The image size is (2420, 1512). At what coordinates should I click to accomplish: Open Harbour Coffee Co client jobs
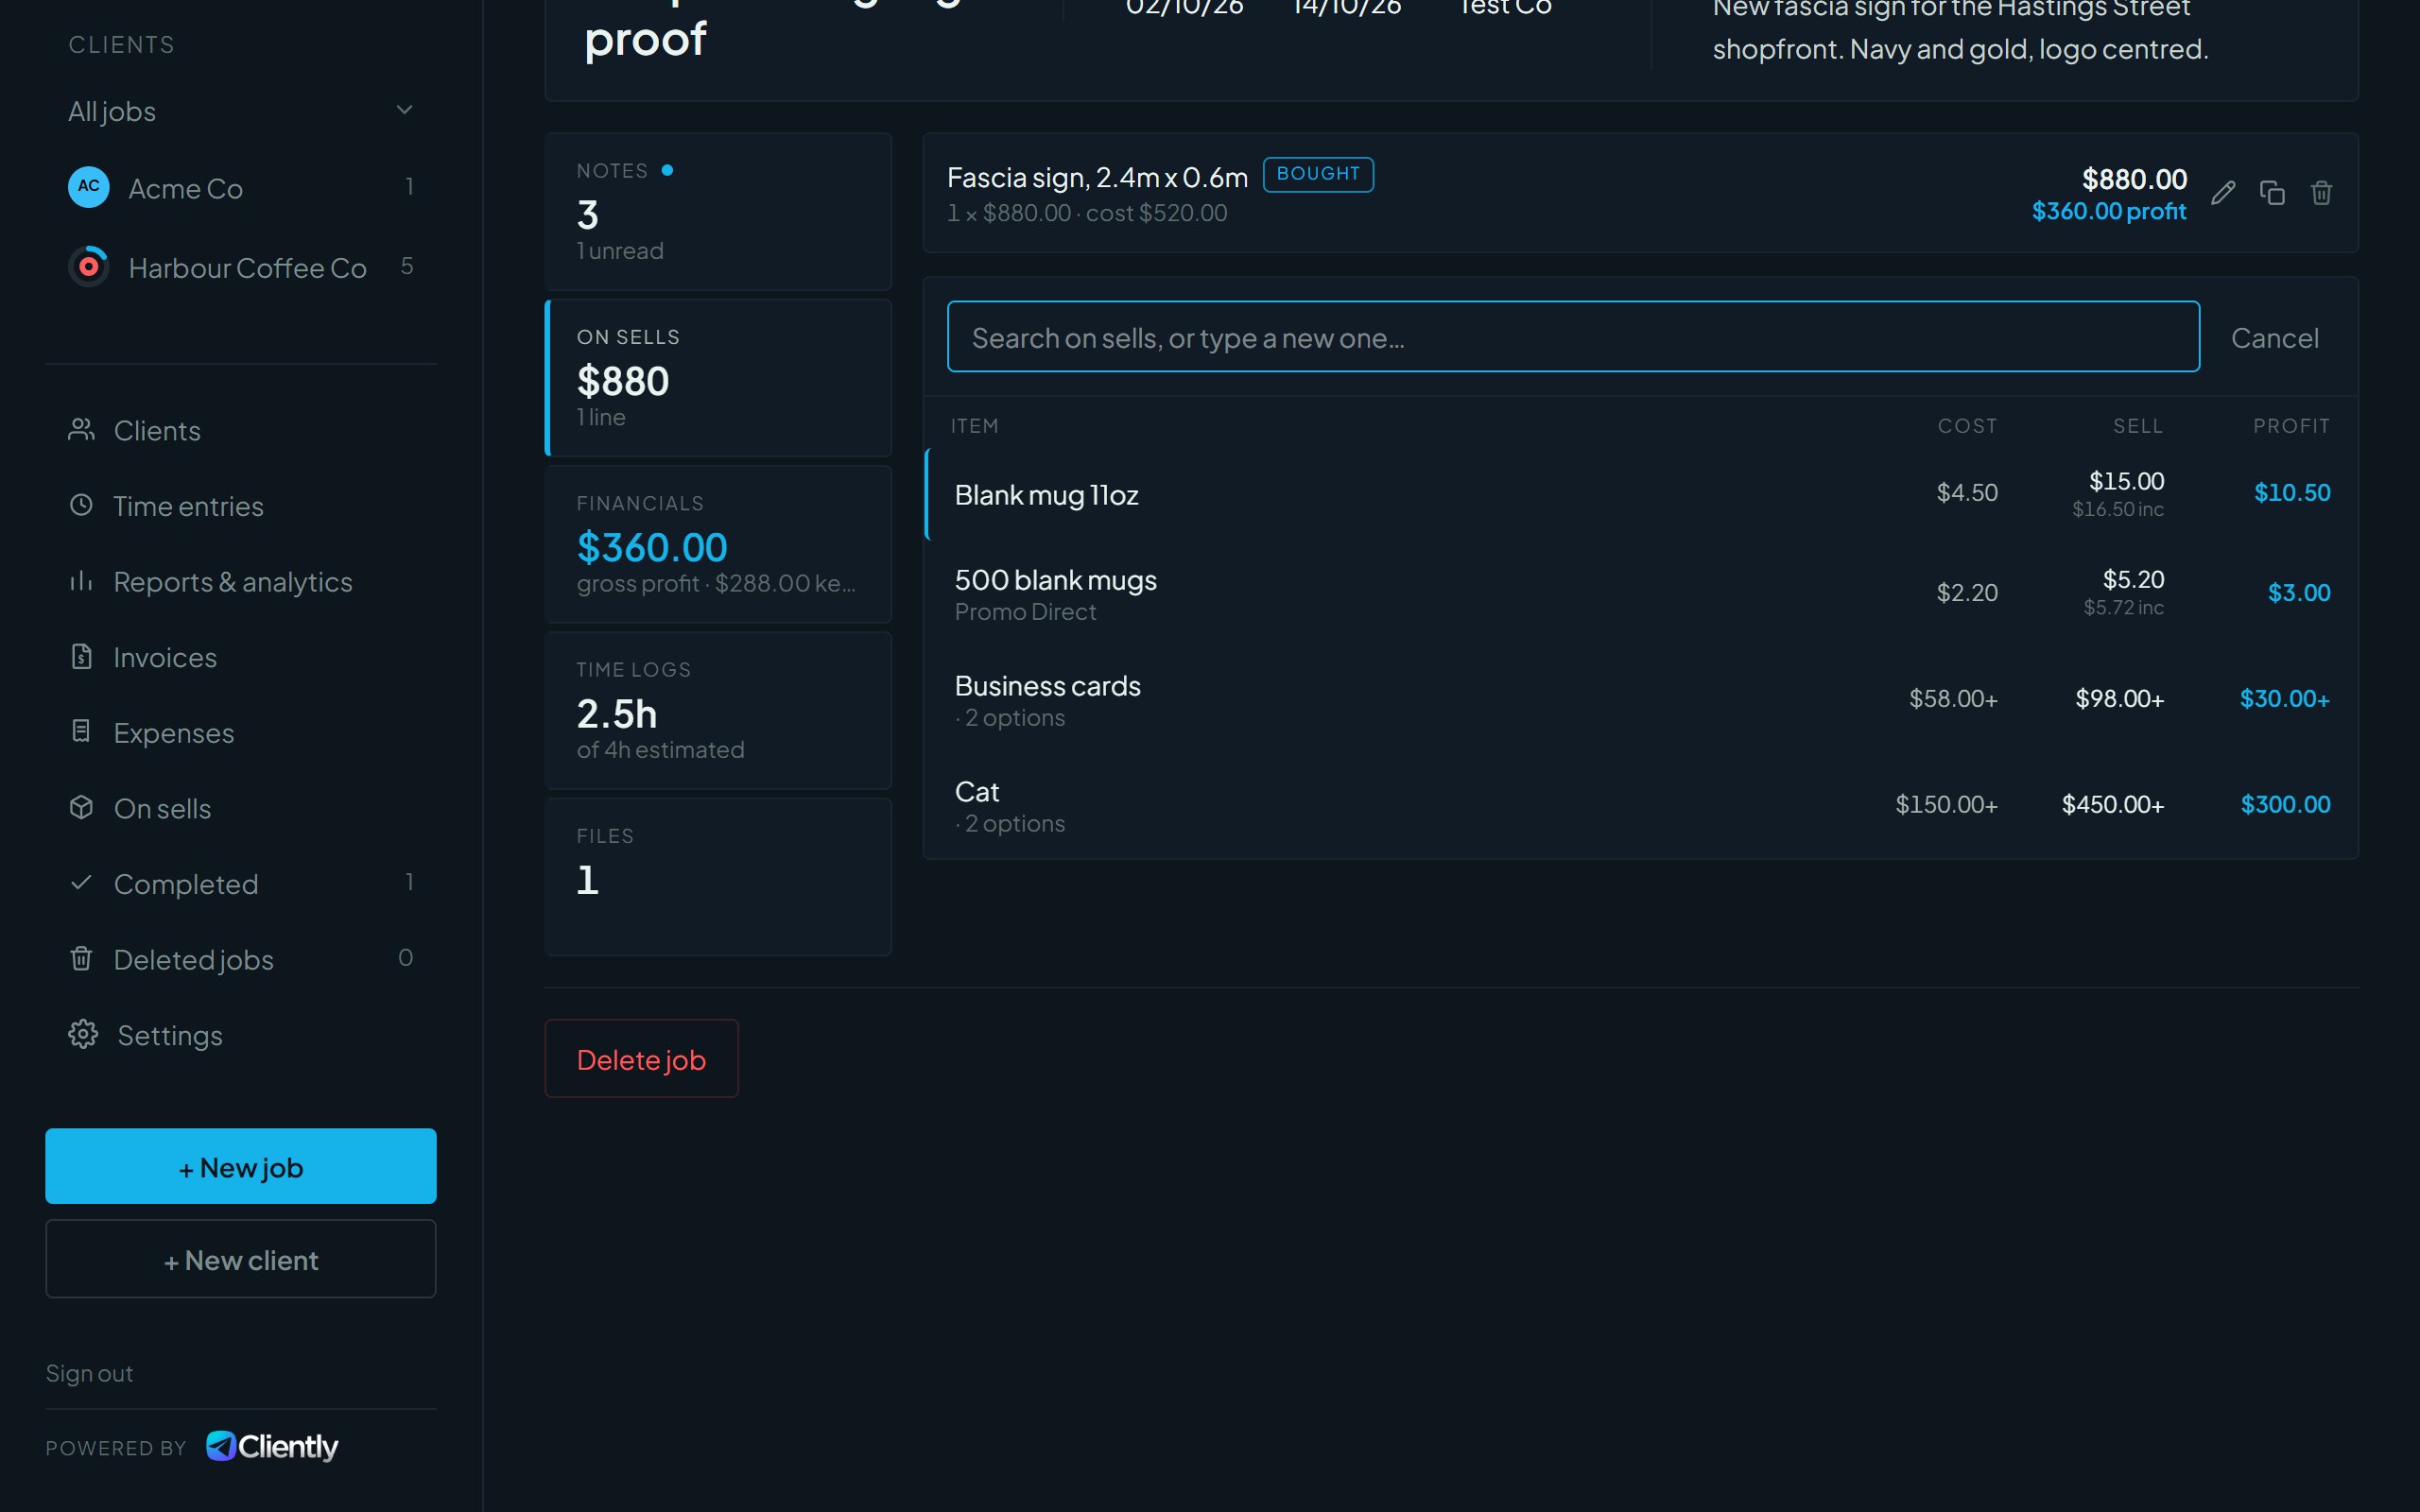click(241, 267)
